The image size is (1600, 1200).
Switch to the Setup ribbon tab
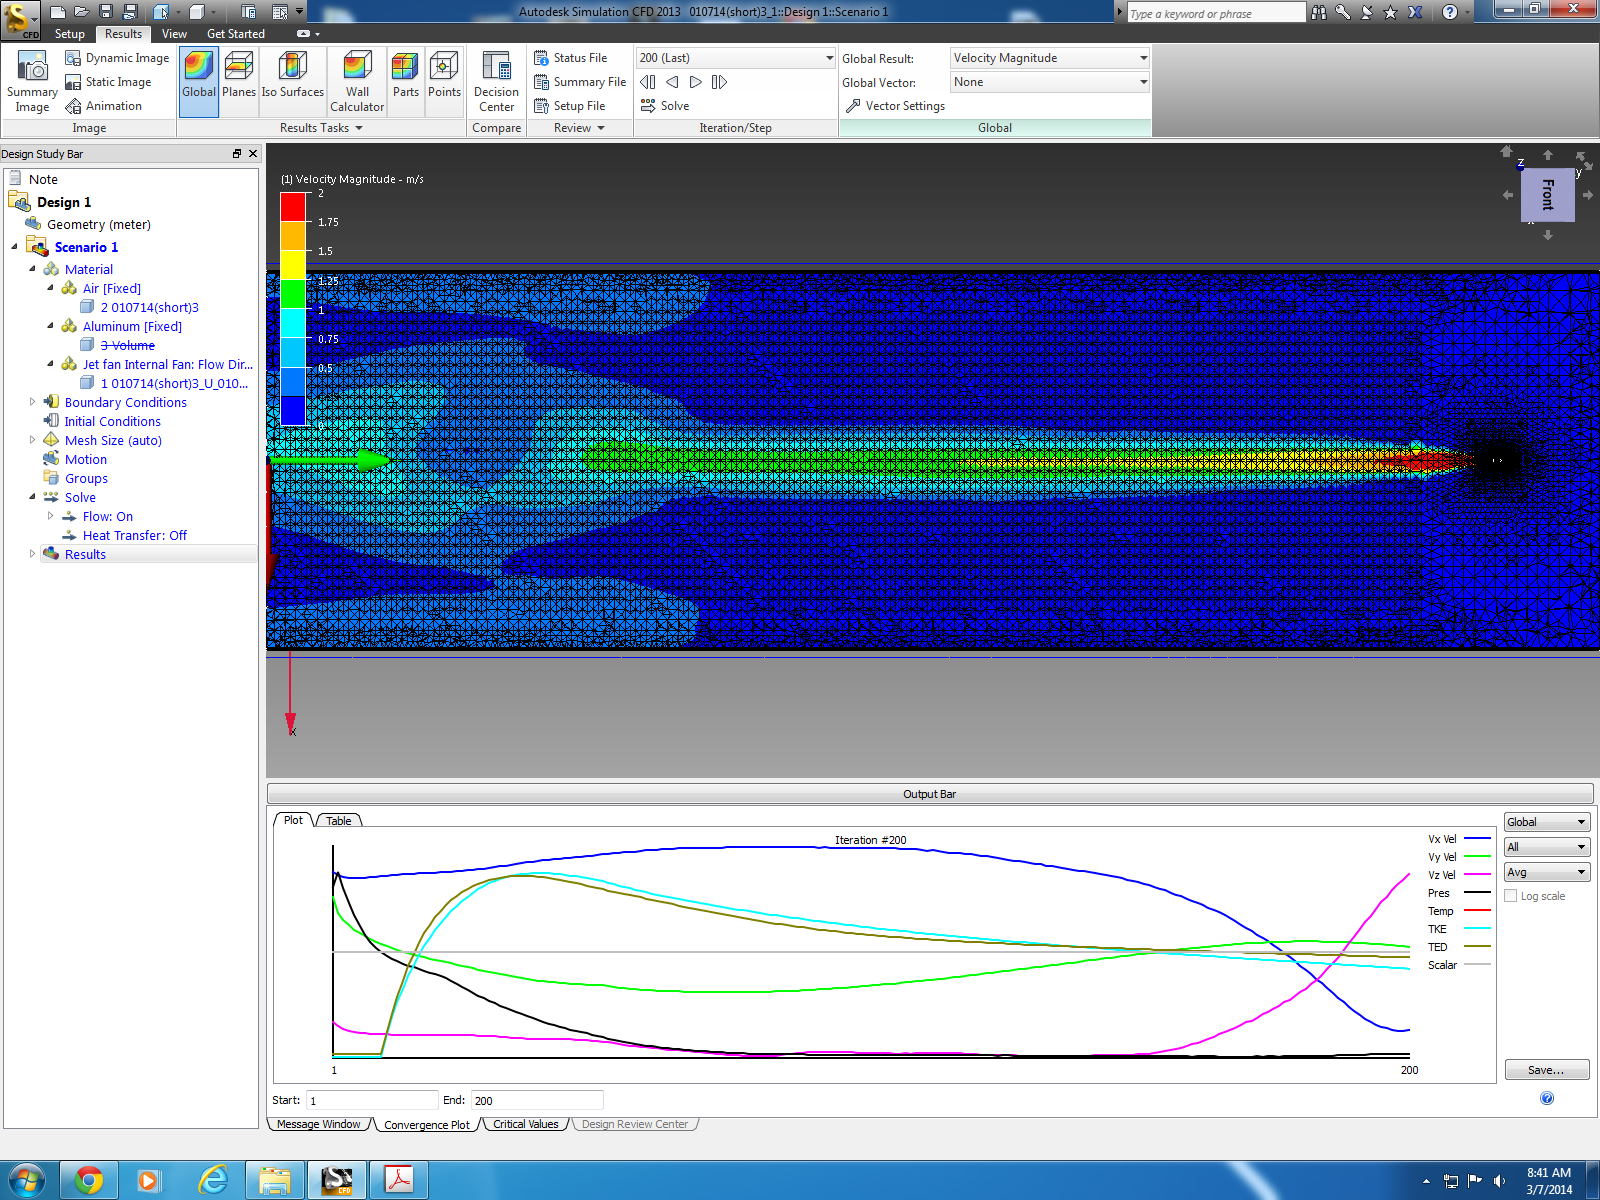70,34
